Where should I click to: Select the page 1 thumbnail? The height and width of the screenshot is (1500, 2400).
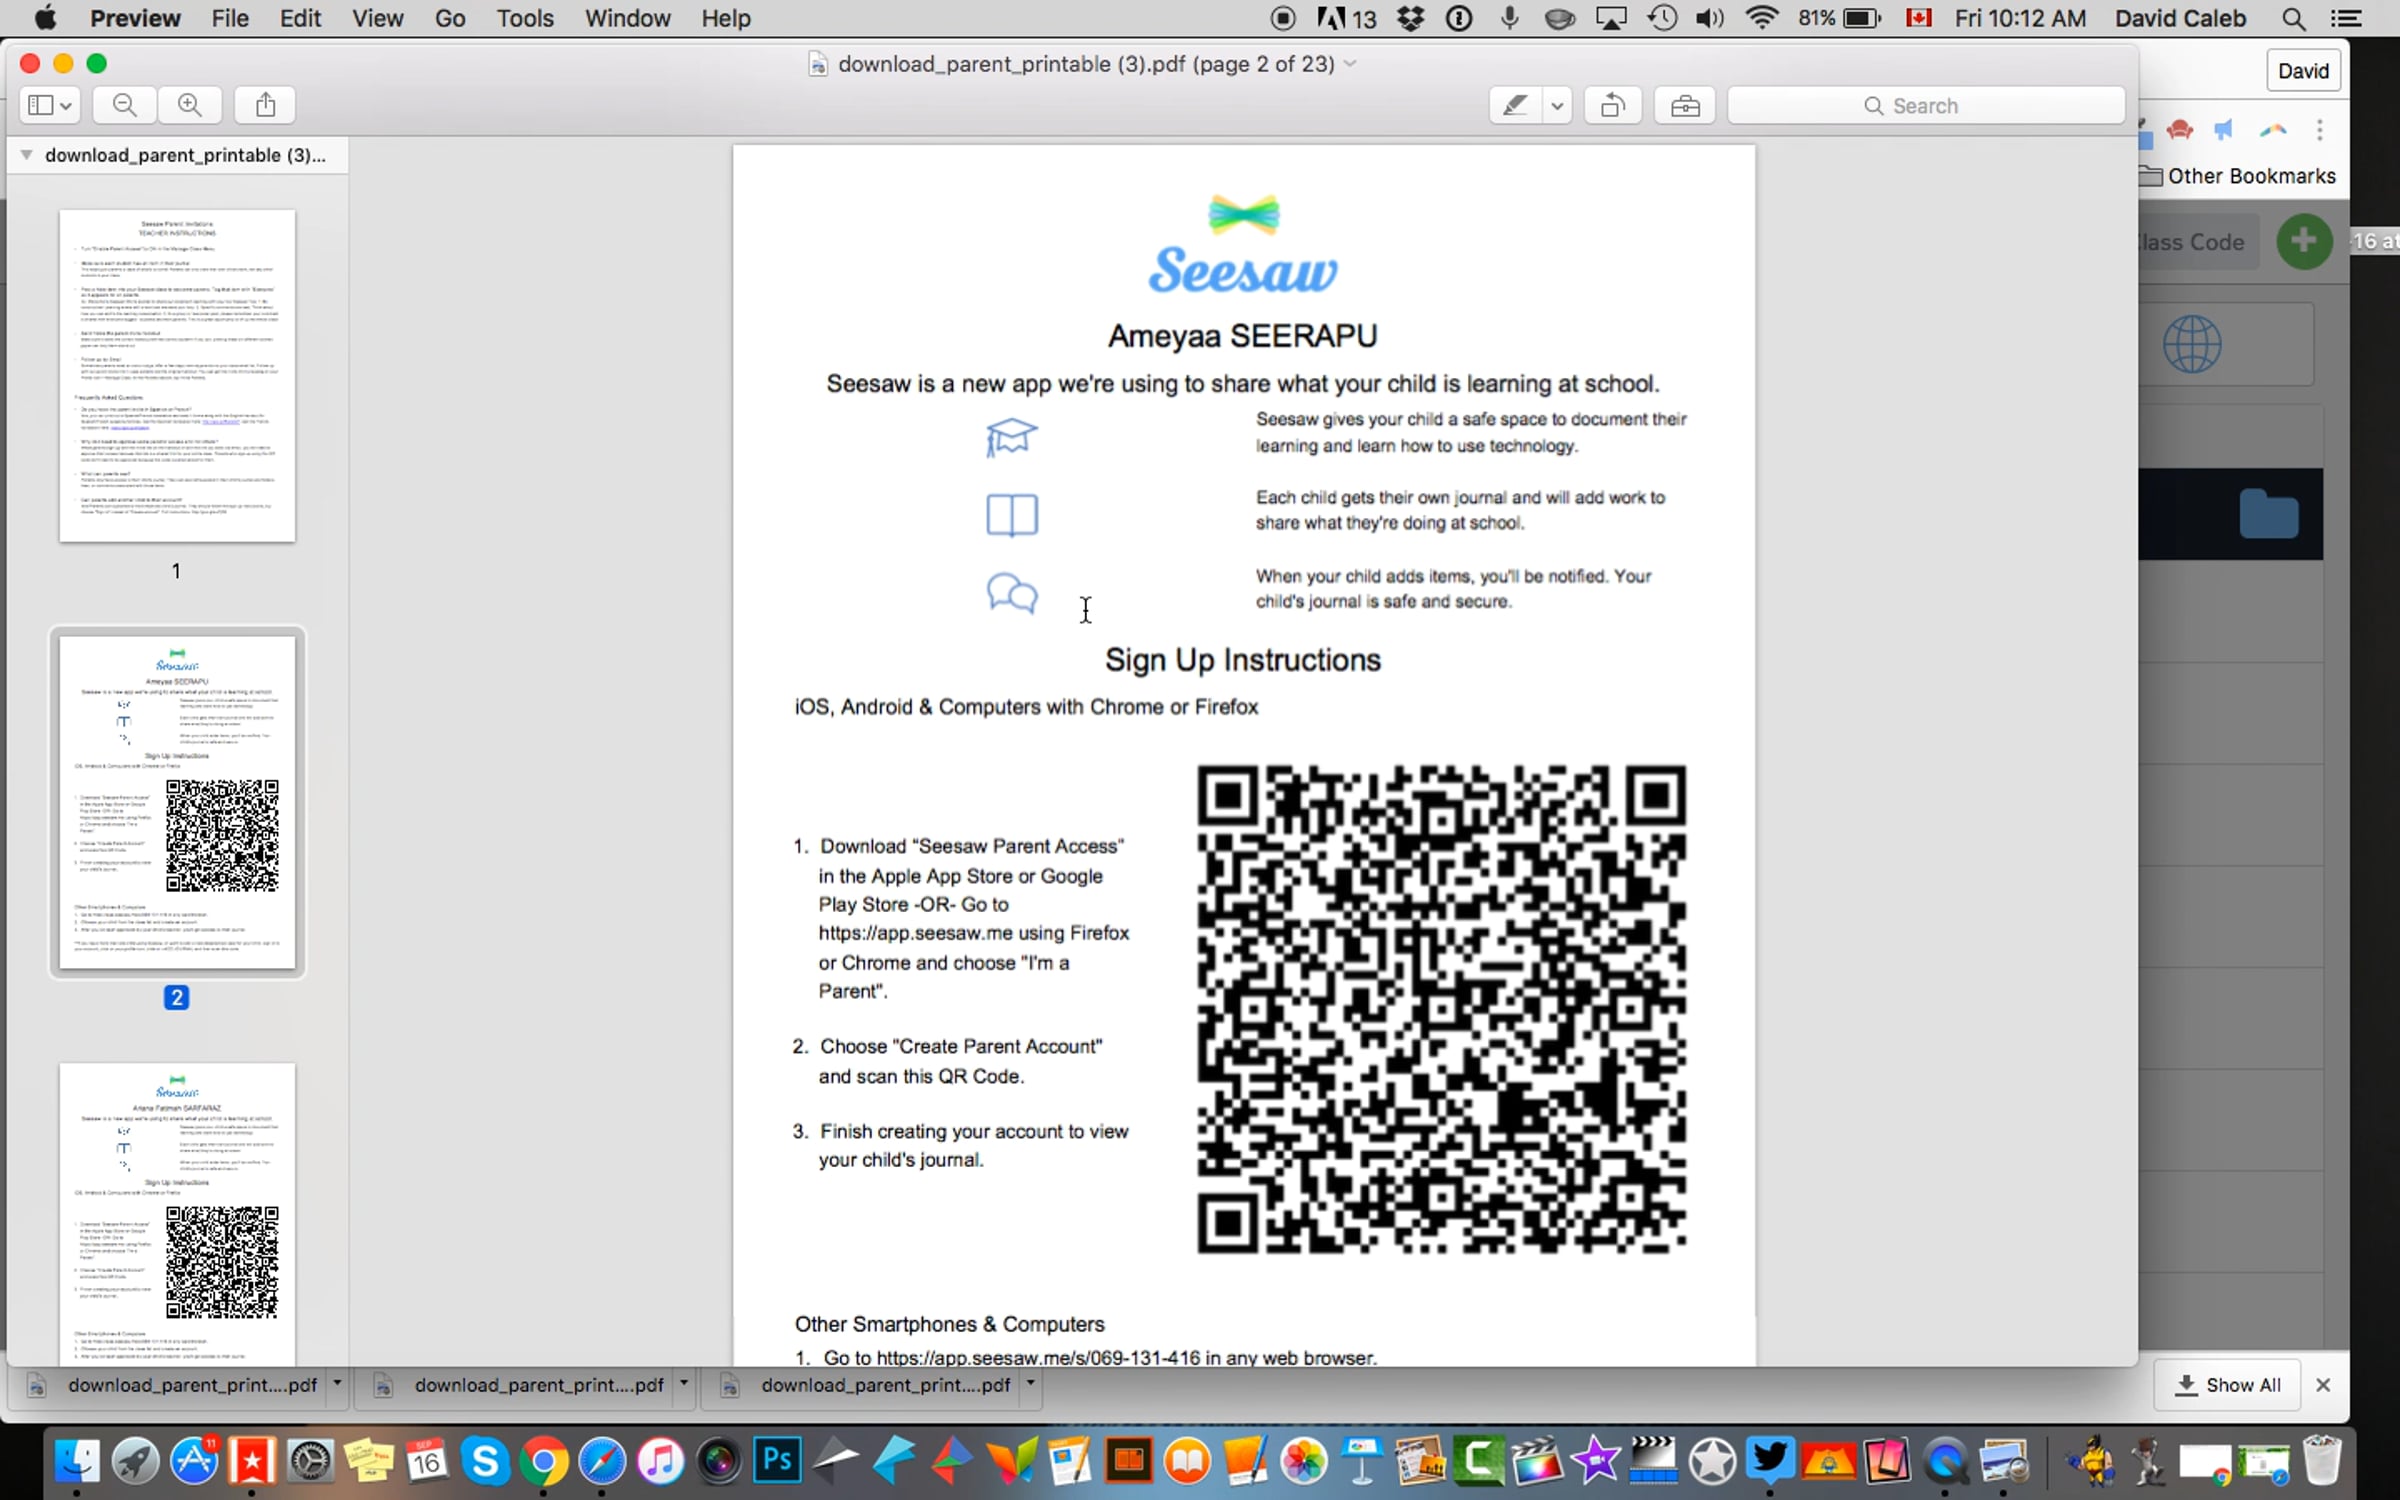pyautogui.click(x=177, y=376)
